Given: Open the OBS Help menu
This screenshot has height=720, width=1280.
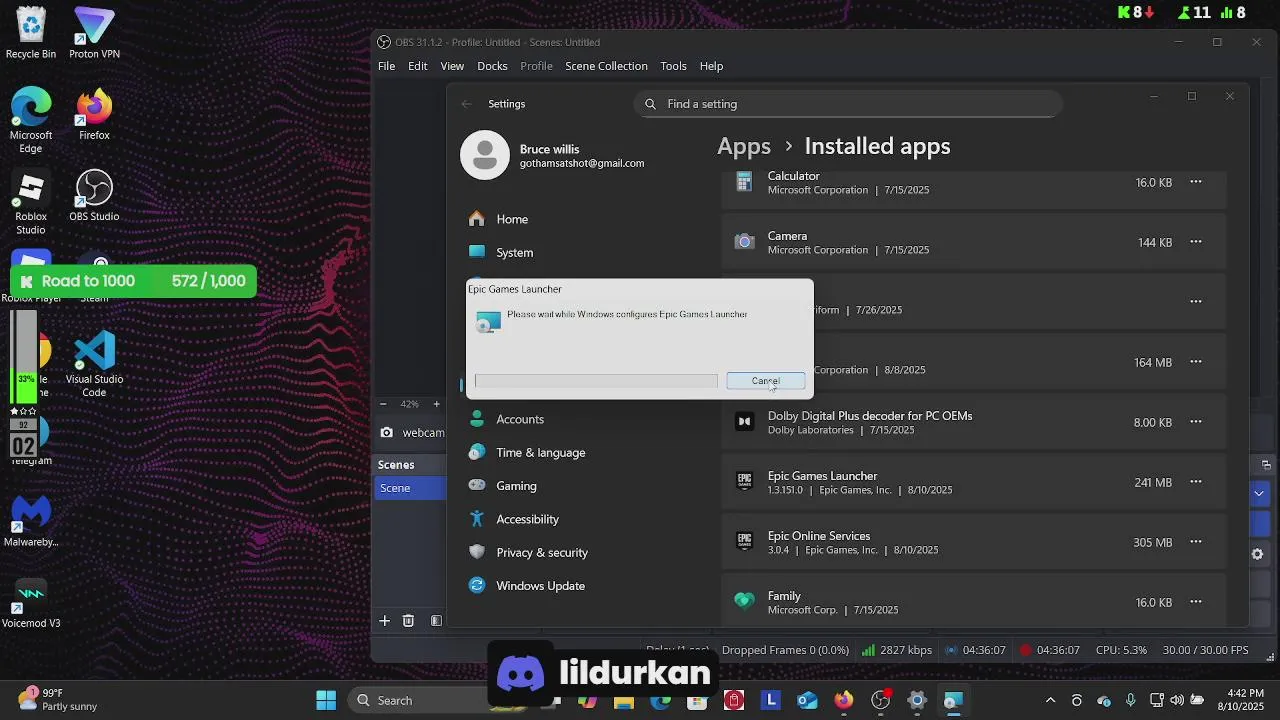Looking at the screenshot, I should pos(711,66).
